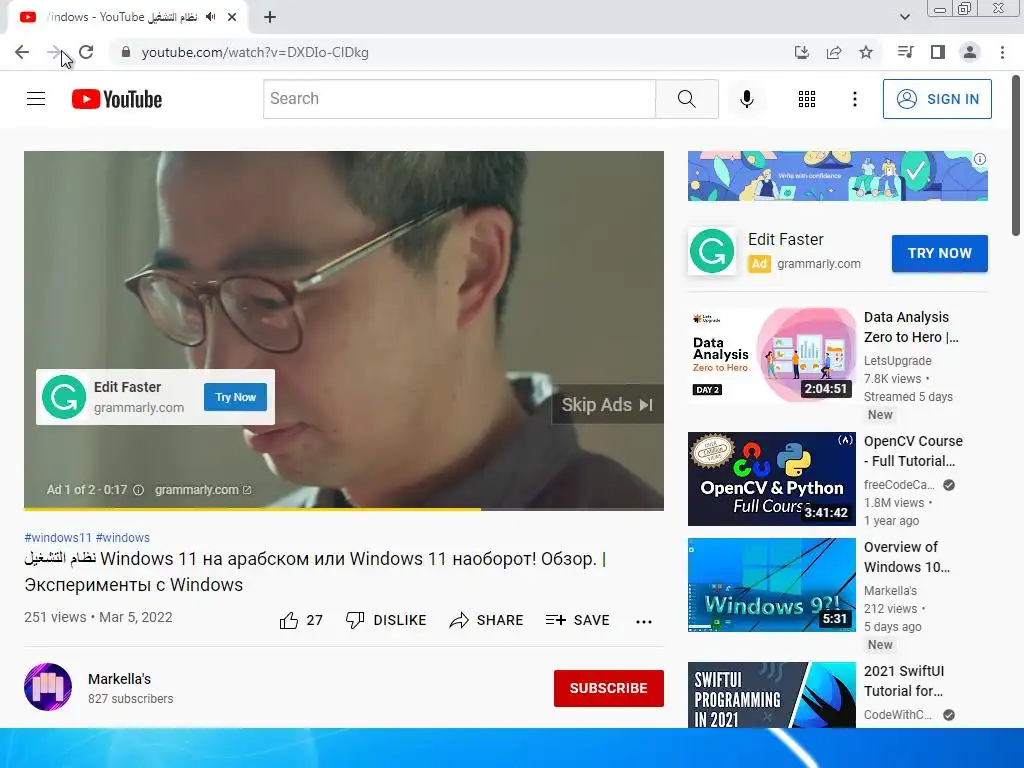Save the video to playlist
1024x768 pixels.
pyautogui.click(x=577, y=620)
